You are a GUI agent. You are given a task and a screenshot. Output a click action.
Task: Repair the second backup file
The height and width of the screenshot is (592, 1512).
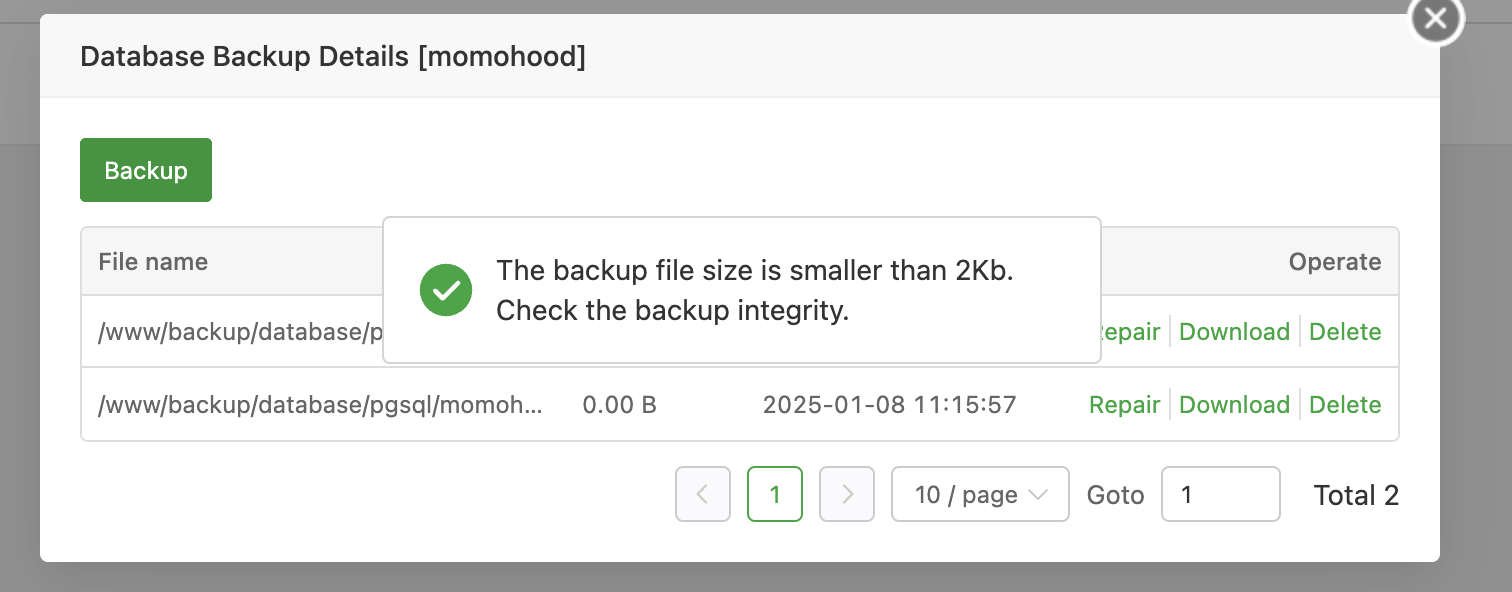tap(1124, 404)
